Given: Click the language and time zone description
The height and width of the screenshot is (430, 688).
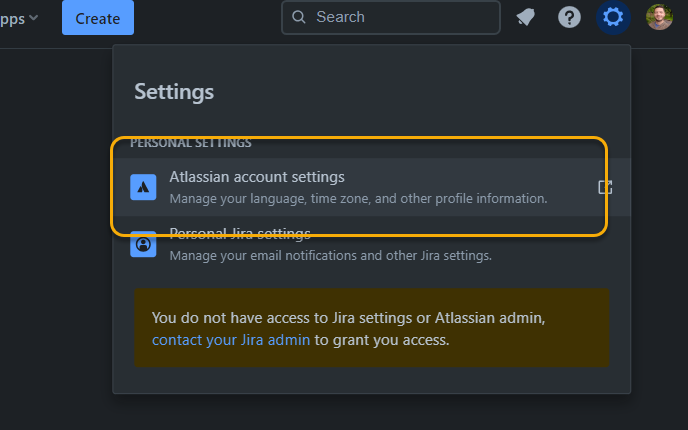Looking at the screenshot, I should coord(358,198).
